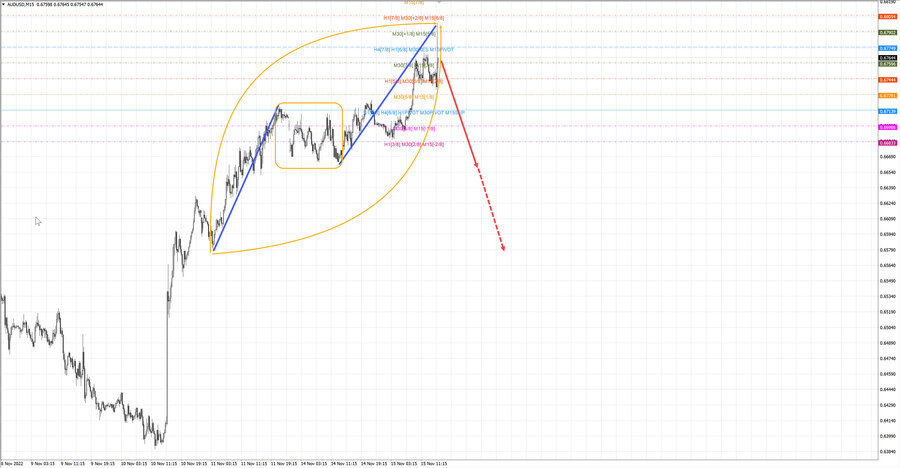Click the 15 Nov 03:15 time label
The width and height of the screenshot is (900, 468).
click(x=404, y=463)
